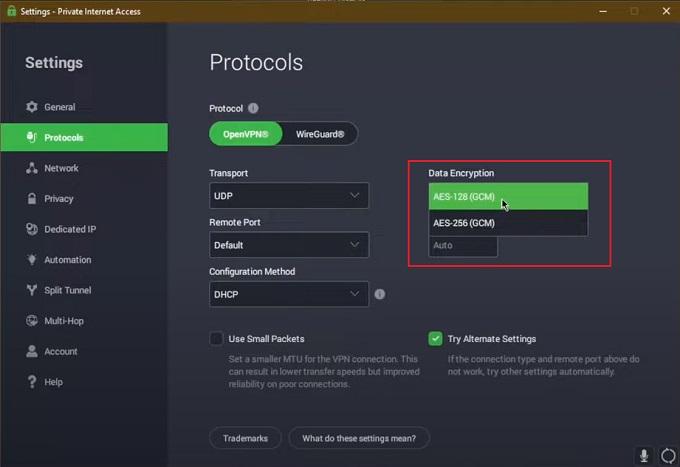
Task: Open the Account settings page
Action: click(84, 351)
